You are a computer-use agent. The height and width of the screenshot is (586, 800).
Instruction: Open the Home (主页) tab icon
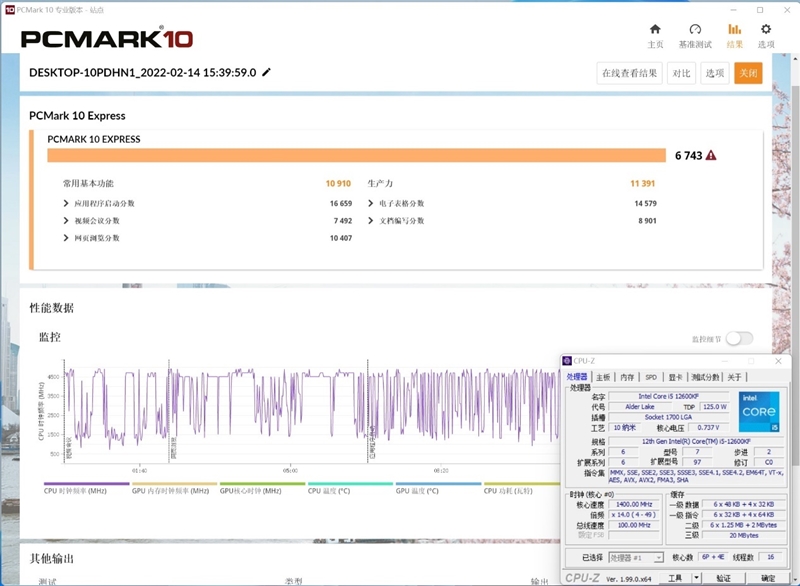coord(655,29)
